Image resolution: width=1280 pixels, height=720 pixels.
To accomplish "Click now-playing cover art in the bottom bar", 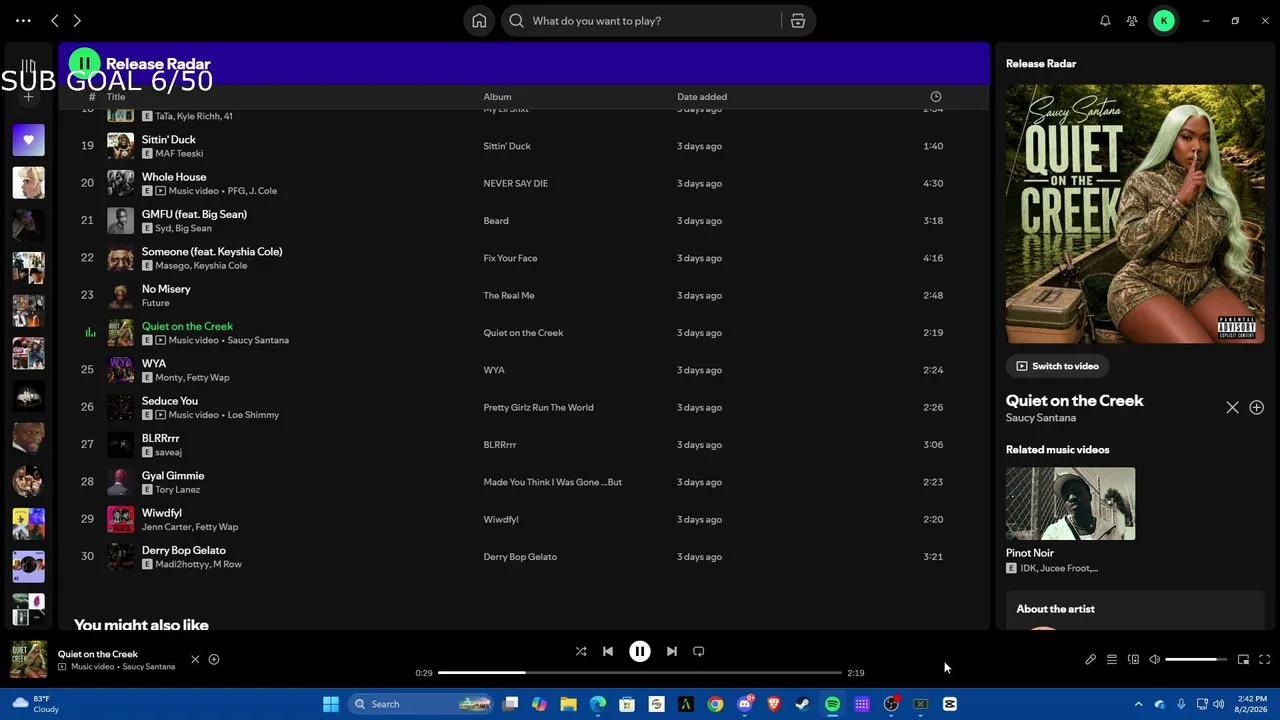I will tap(28, 659).
